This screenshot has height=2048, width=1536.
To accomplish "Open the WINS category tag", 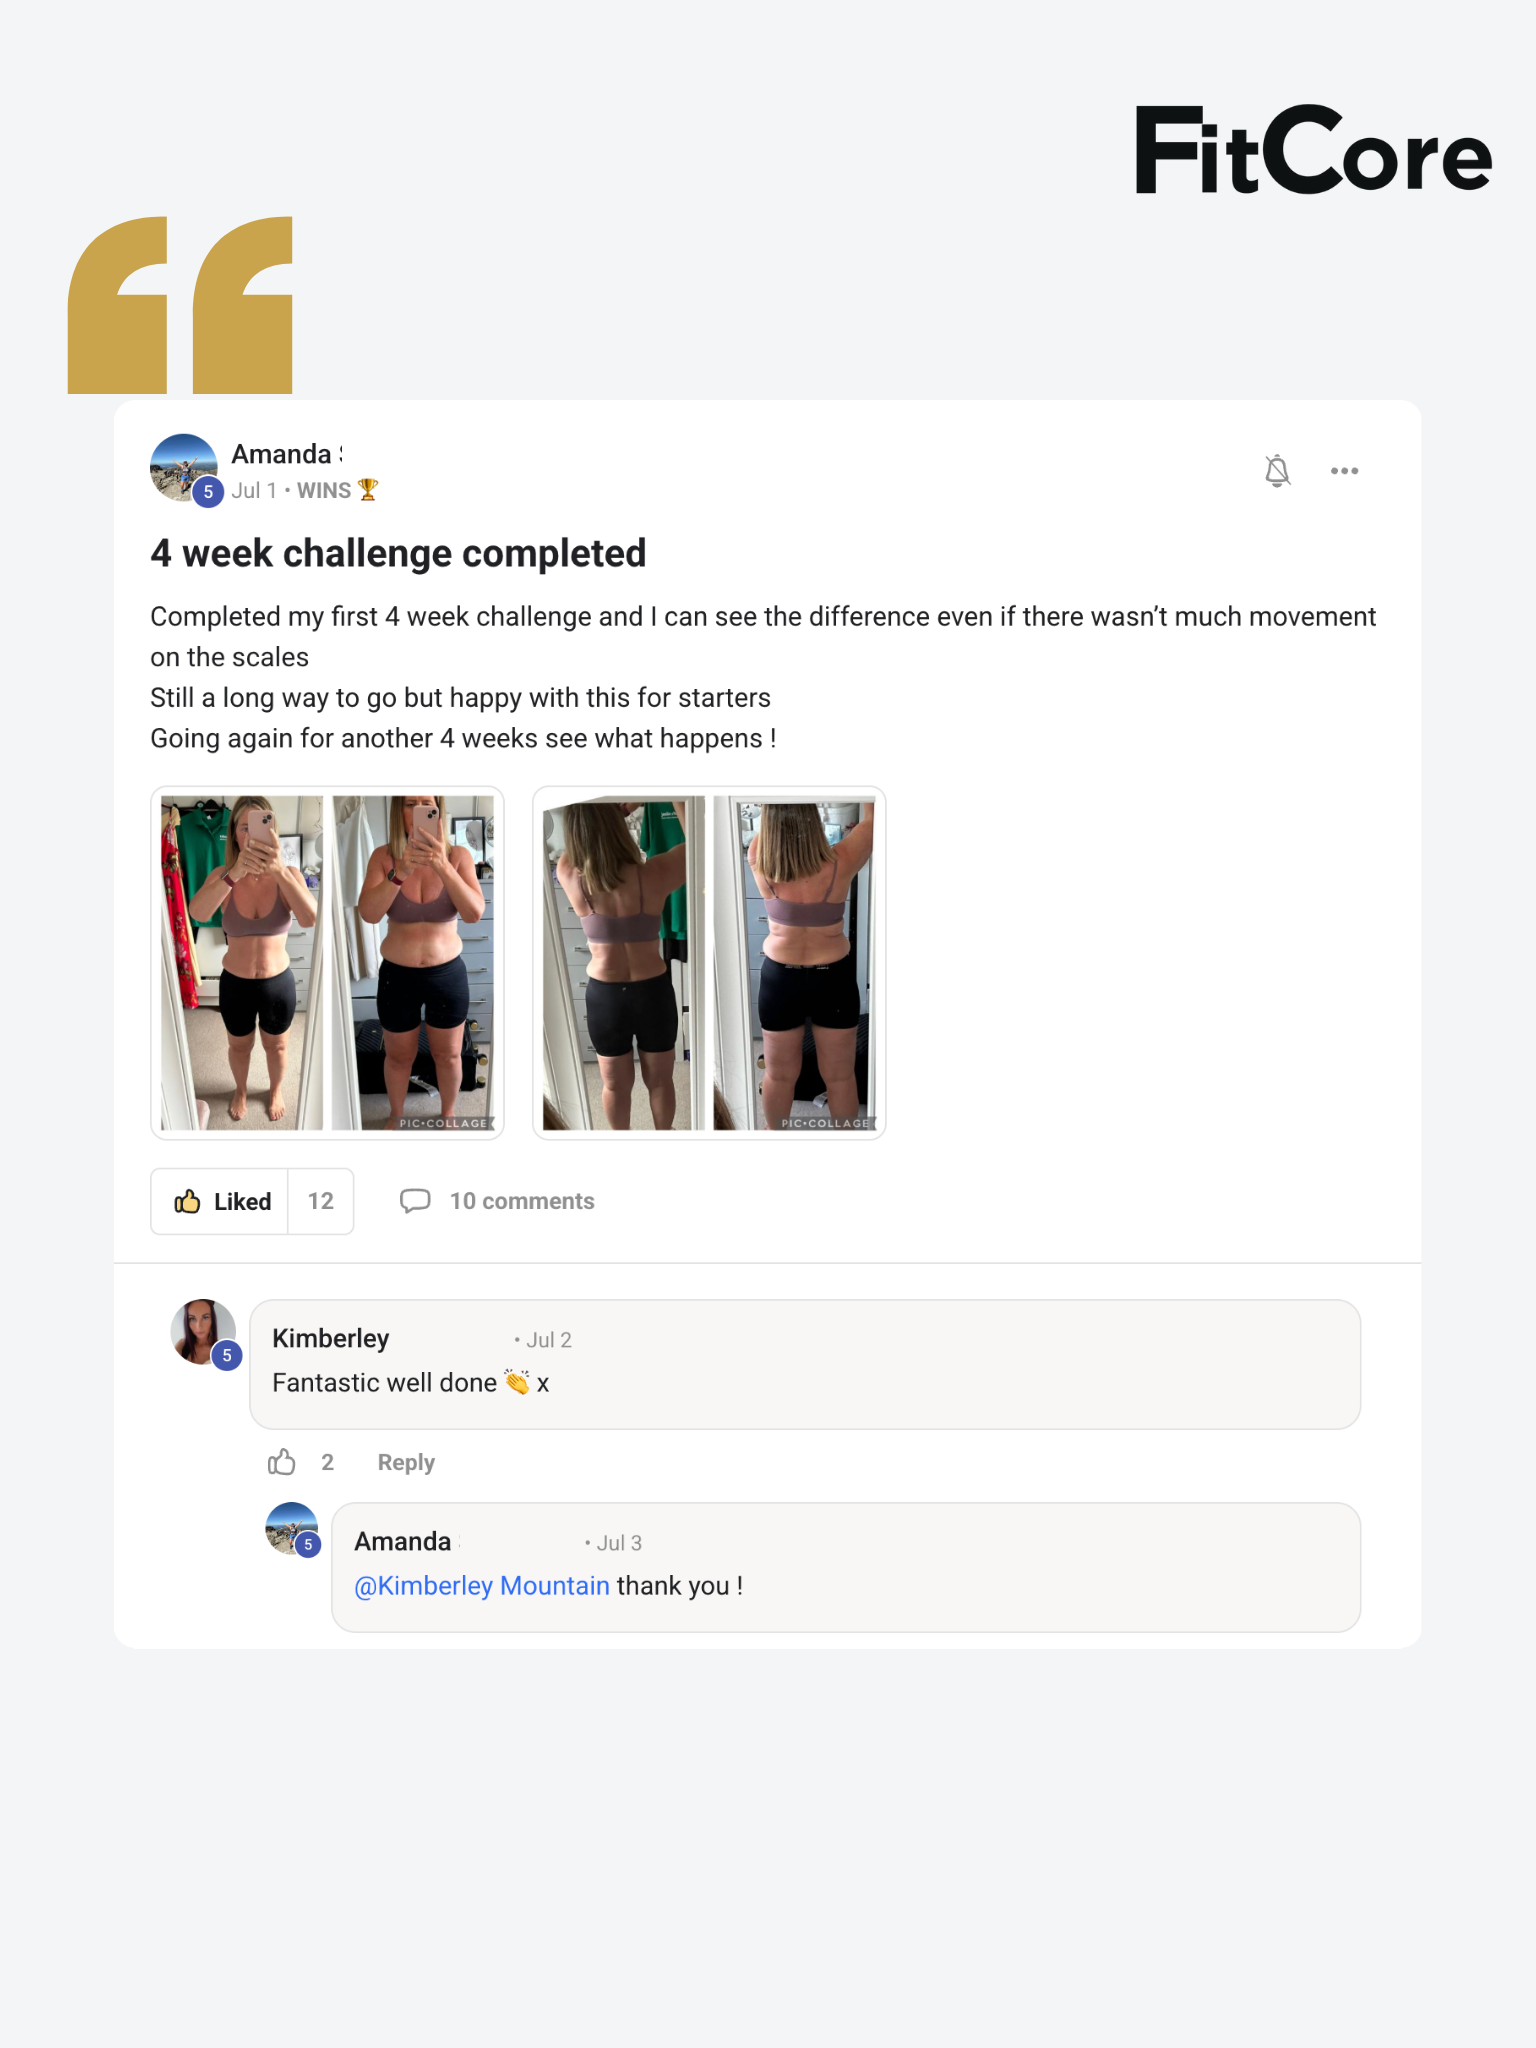I will 324,490.
